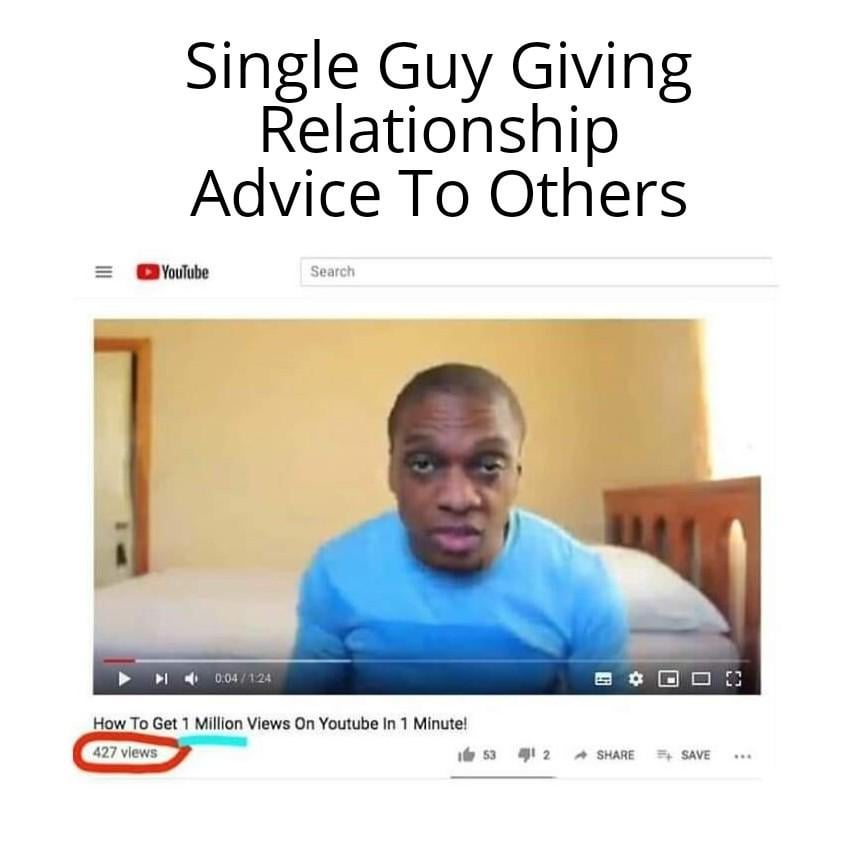Viewport: 852px width, 845px height.
Task: Mute the video volume
Action: 191,679
